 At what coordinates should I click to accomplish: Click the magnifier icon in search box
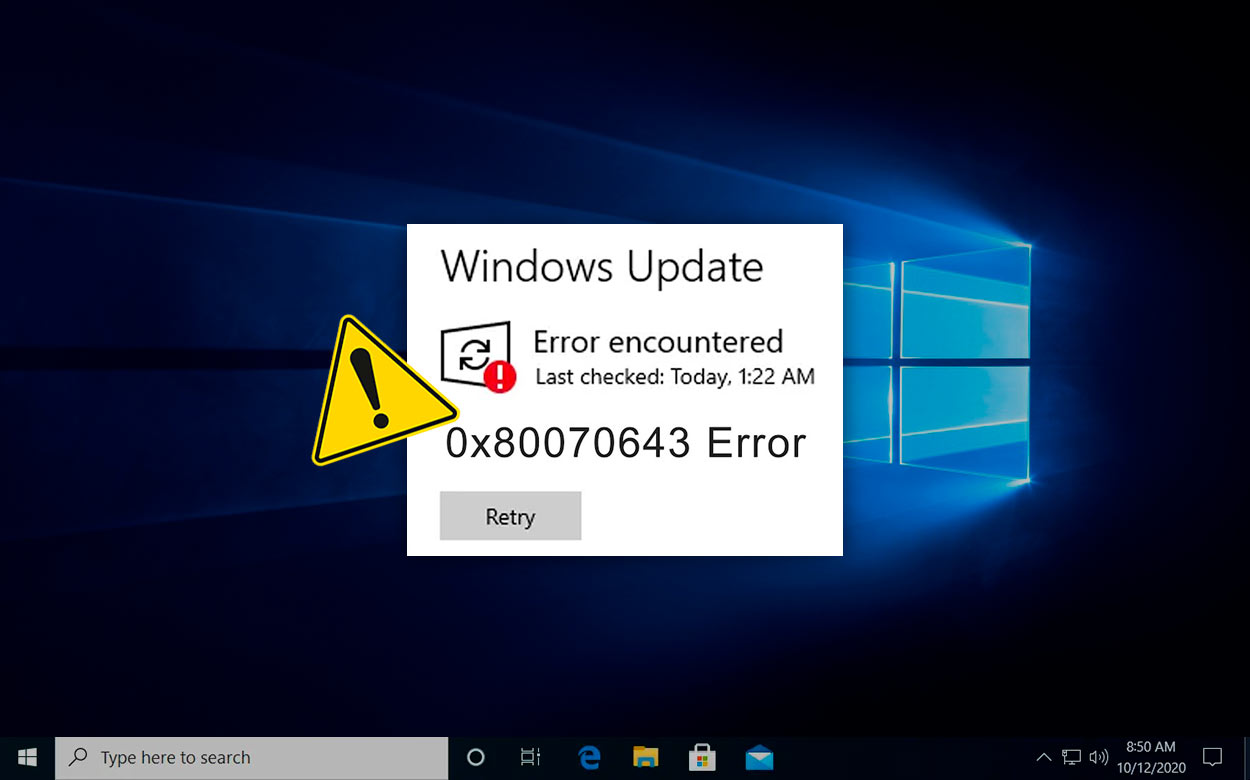(x=78, y=757)
